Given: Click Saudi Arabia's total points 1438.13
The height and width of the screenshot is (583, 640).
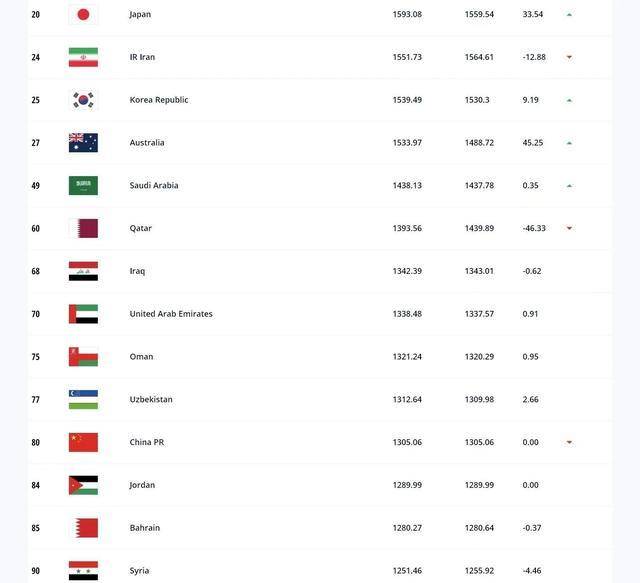Looking at the screenshot, I should tap(407, 186).
